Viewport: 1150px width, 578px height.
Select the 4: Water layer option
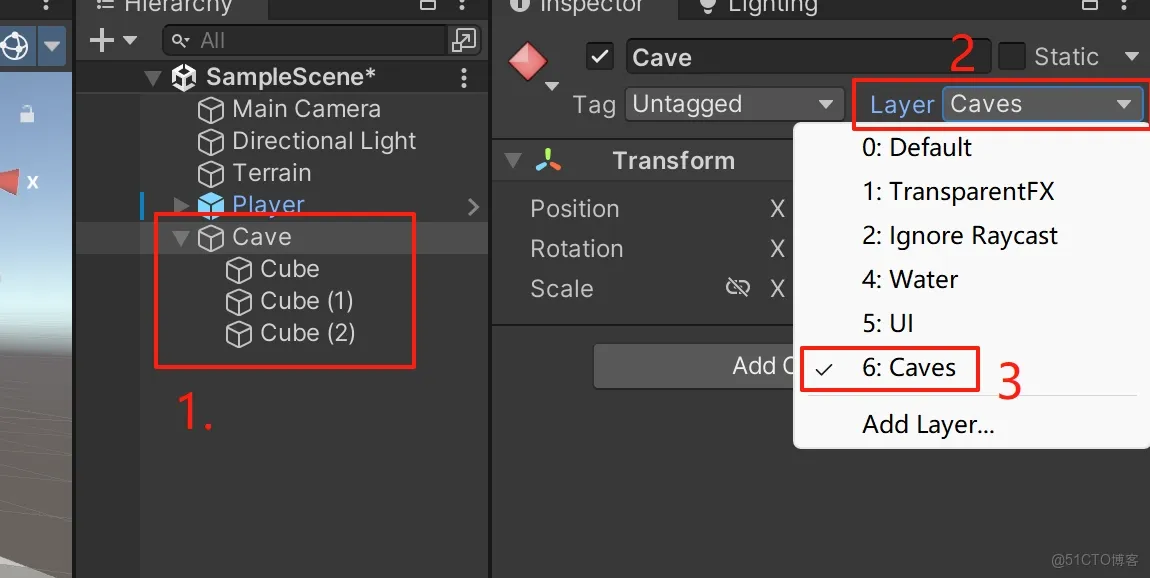(909, 279)
